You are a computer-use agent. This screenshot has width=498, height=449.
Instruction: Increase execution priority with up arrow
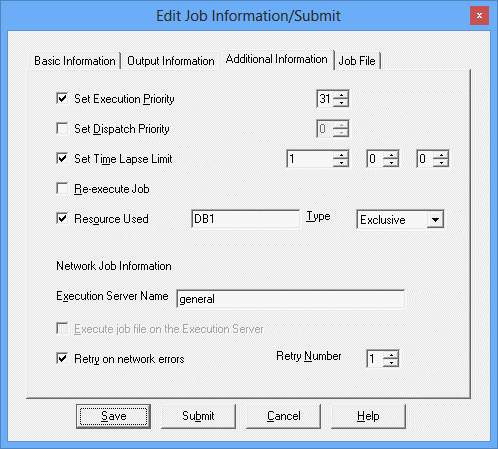tap(341, 95)
